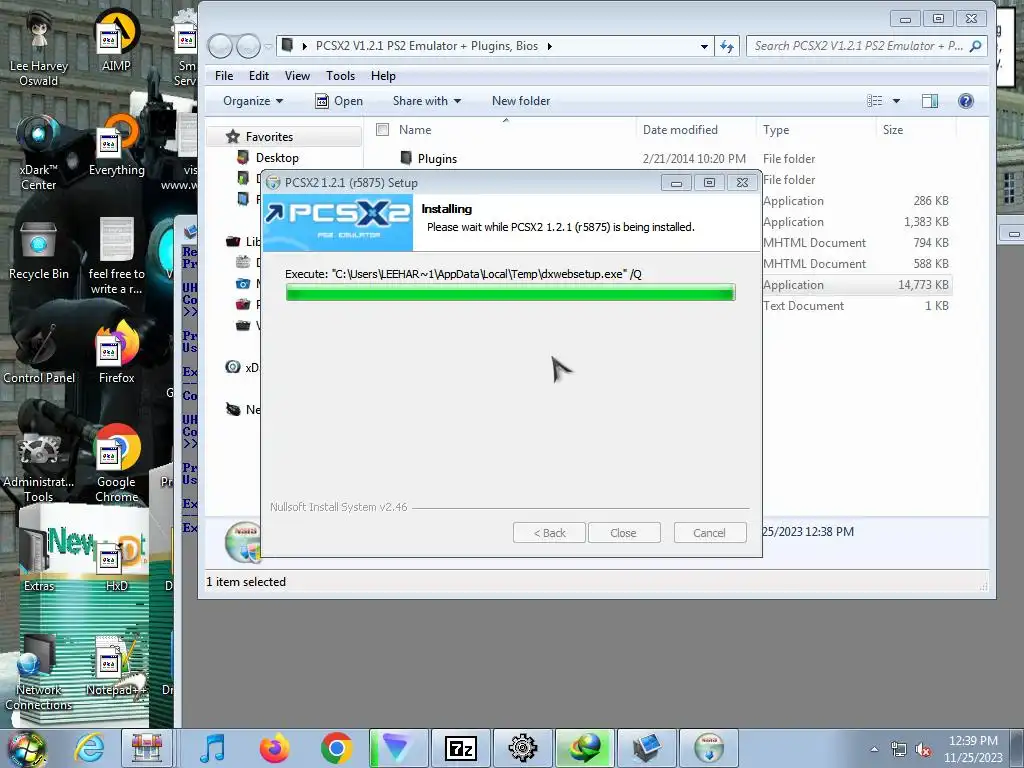Click Back in PCSX2 Setup
Viewport: 1024px width, 768px height.
pyautogui.click(x=550, y=533)
